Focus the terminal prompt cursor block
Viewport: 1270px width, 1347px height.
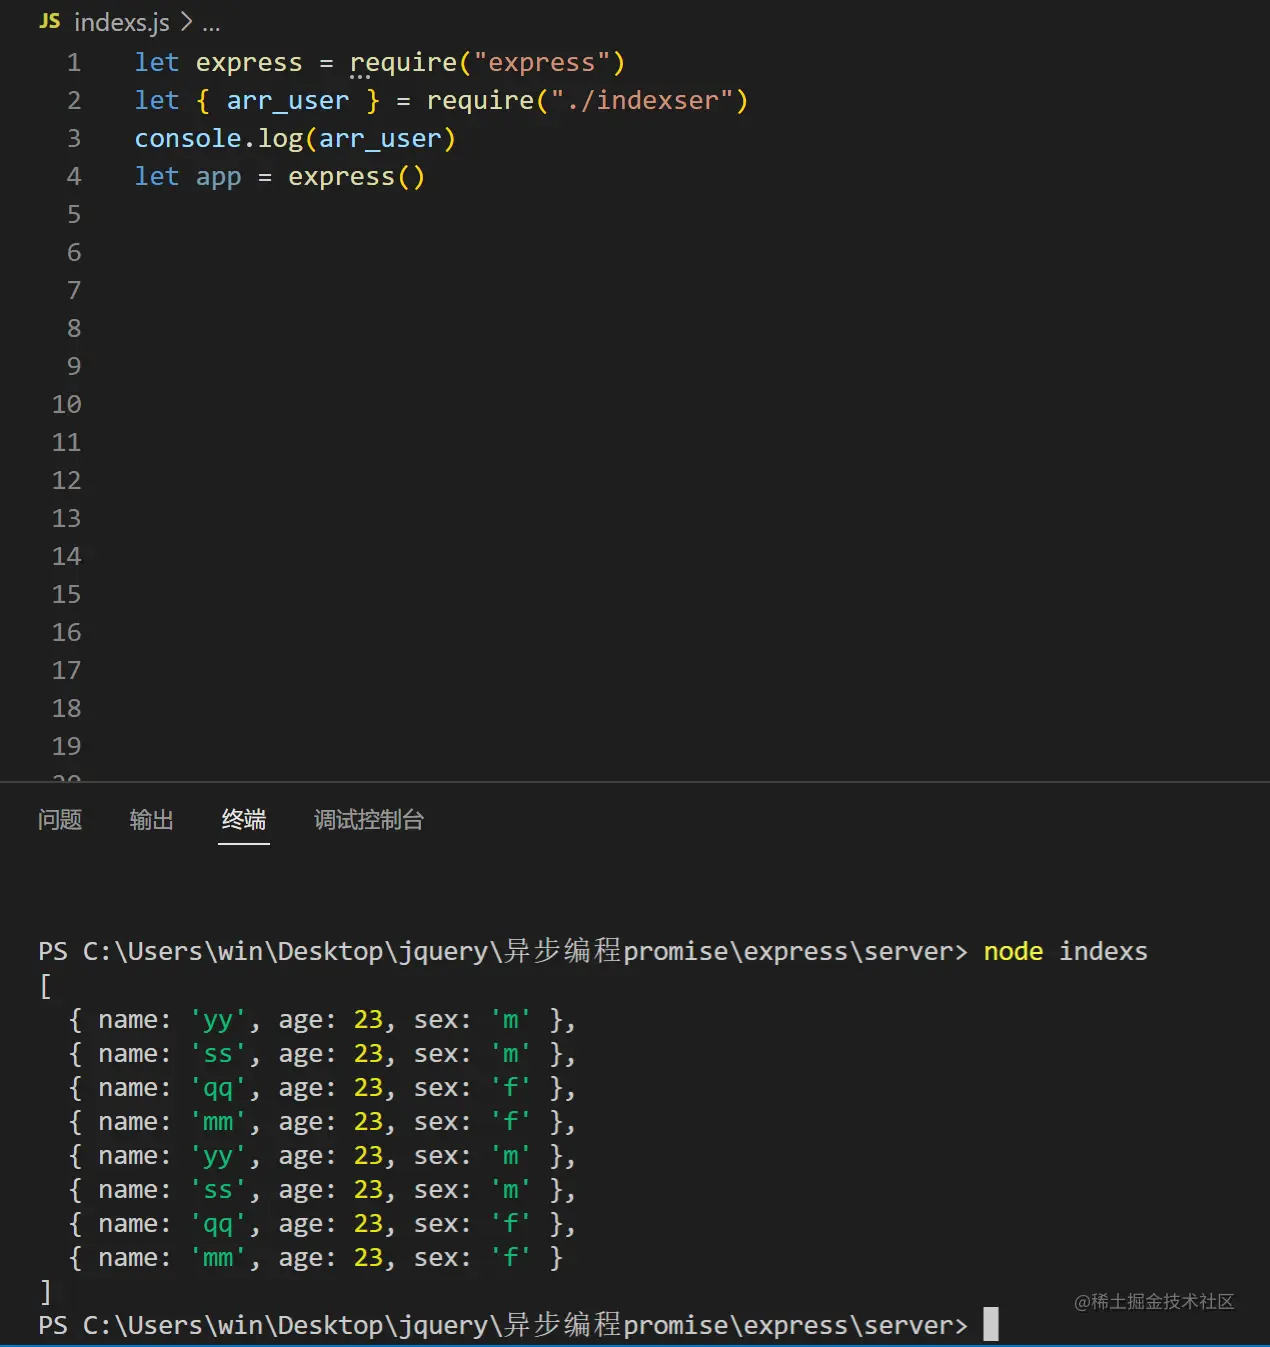click(x=991, y=1324)
